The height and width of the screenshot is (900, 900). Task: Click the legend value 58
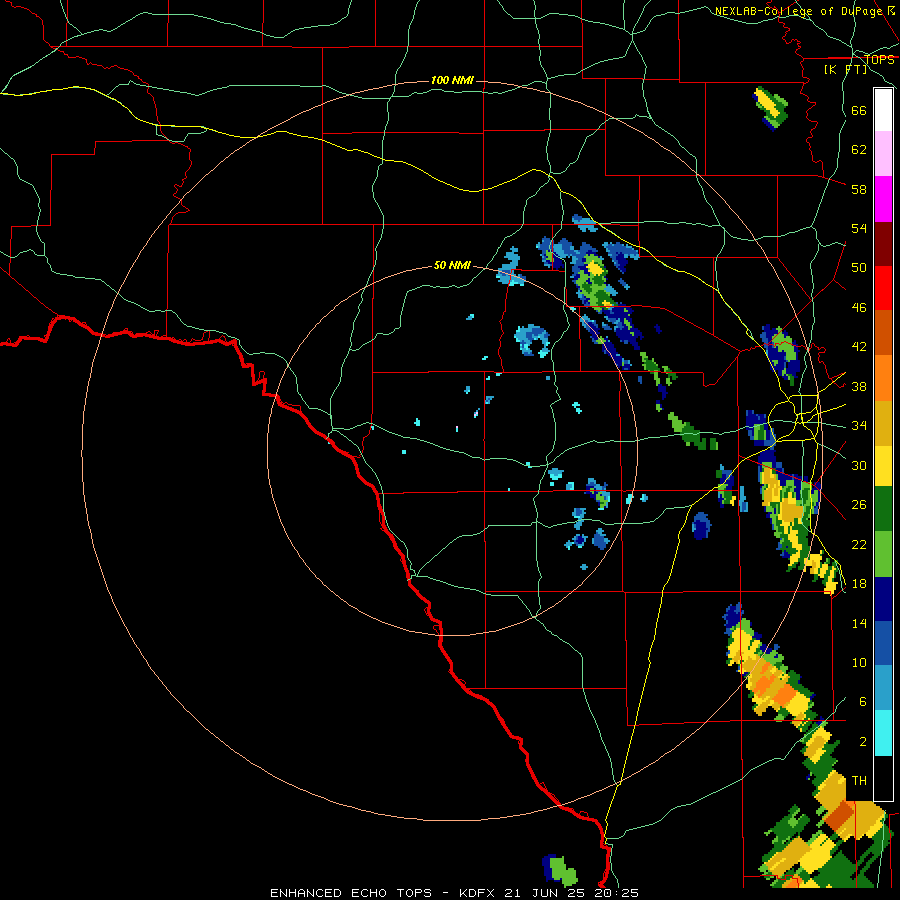pos(859,189)
